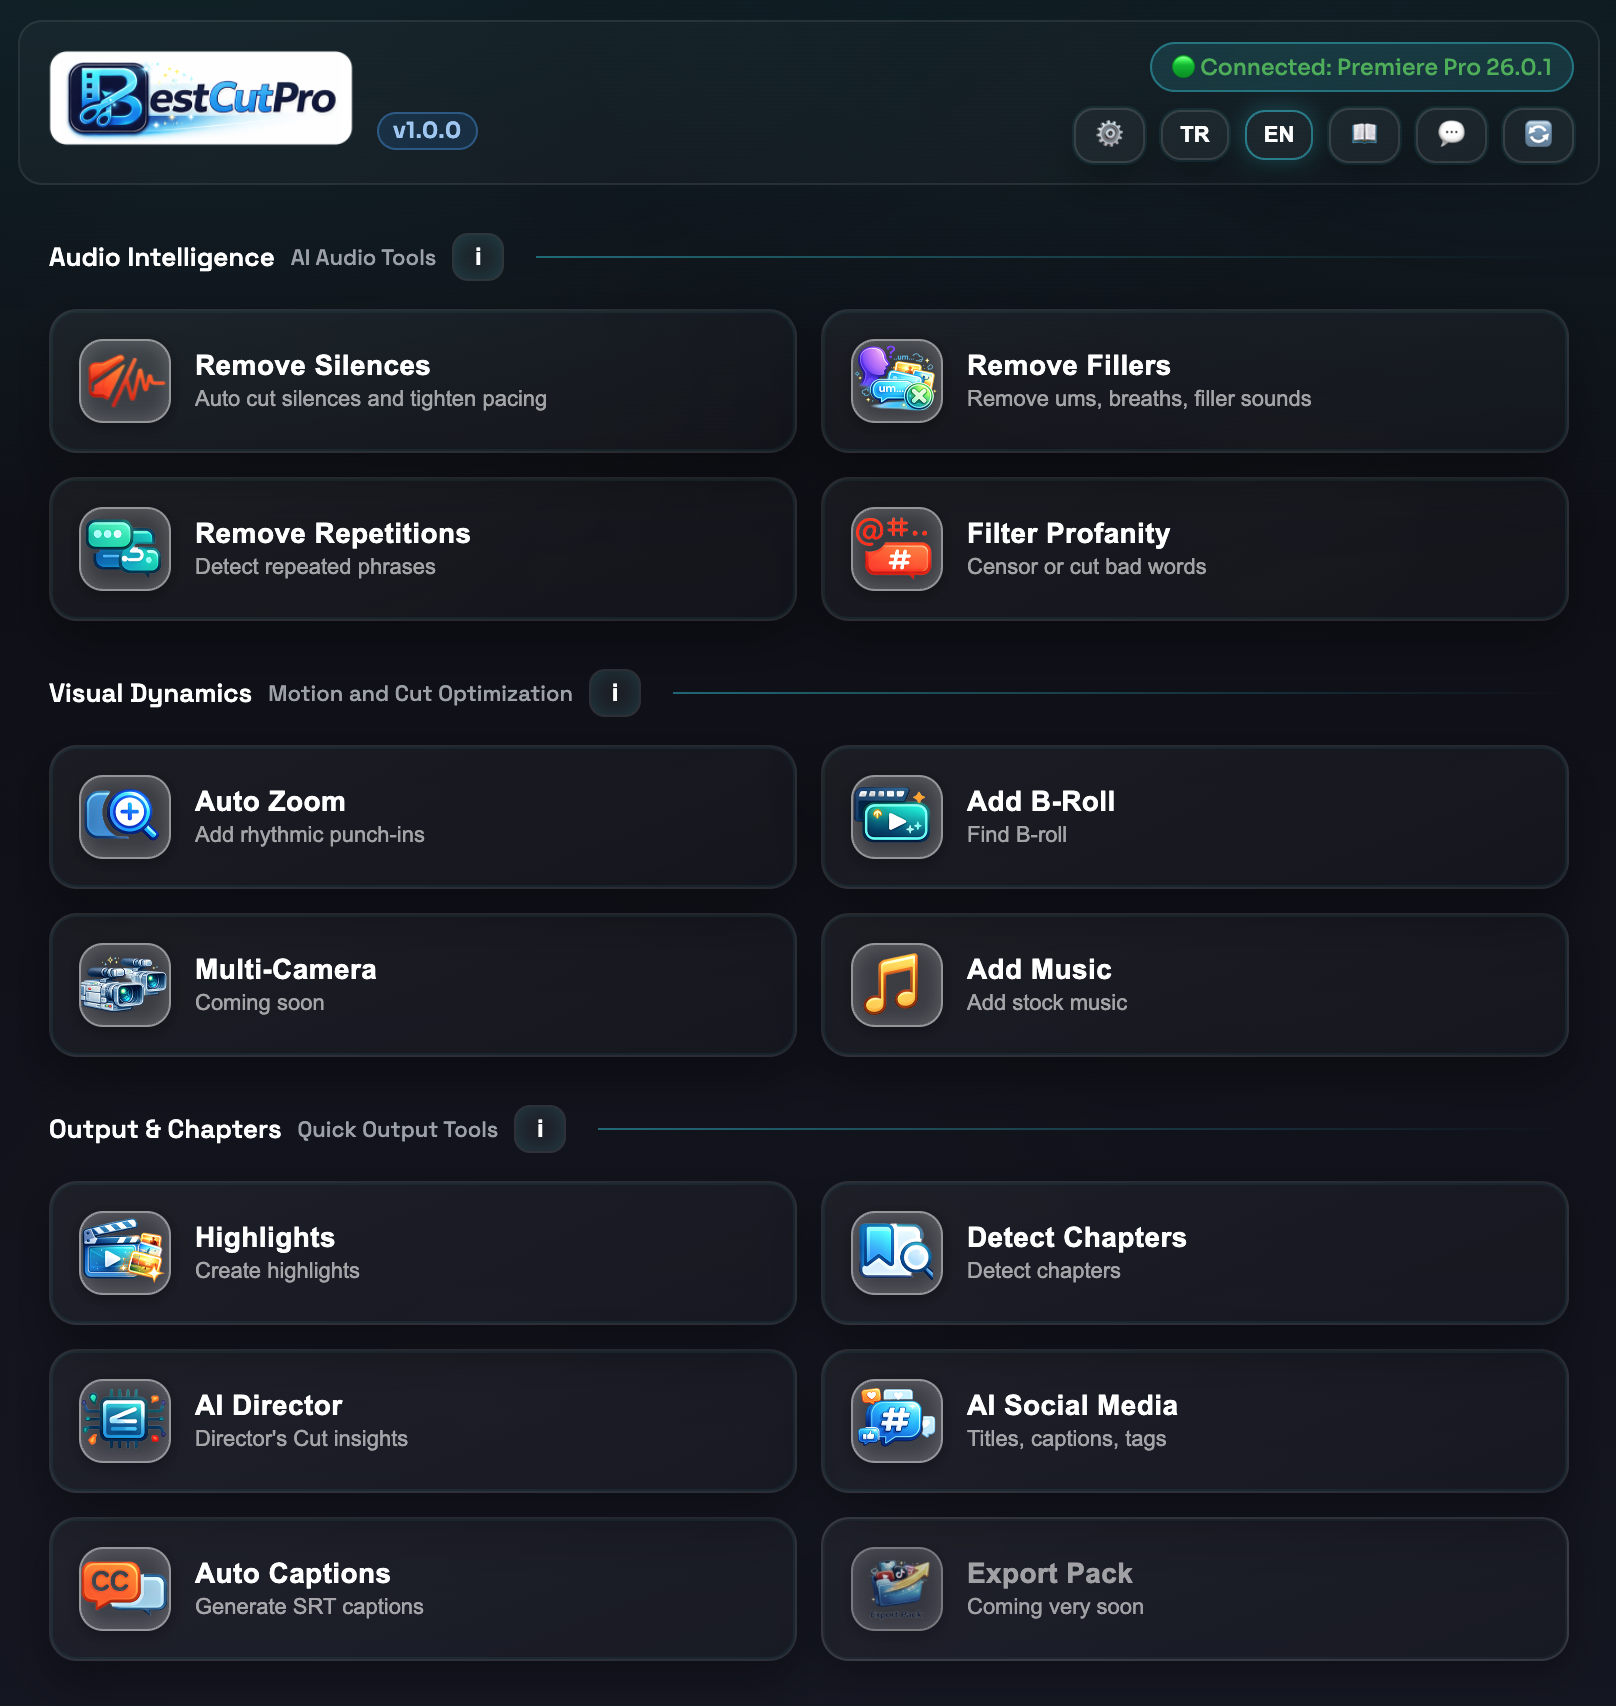The width and height of the screenshot is (1616, 1706).
Task: Click the Remove Fillers icon
Action: (897, 381)
